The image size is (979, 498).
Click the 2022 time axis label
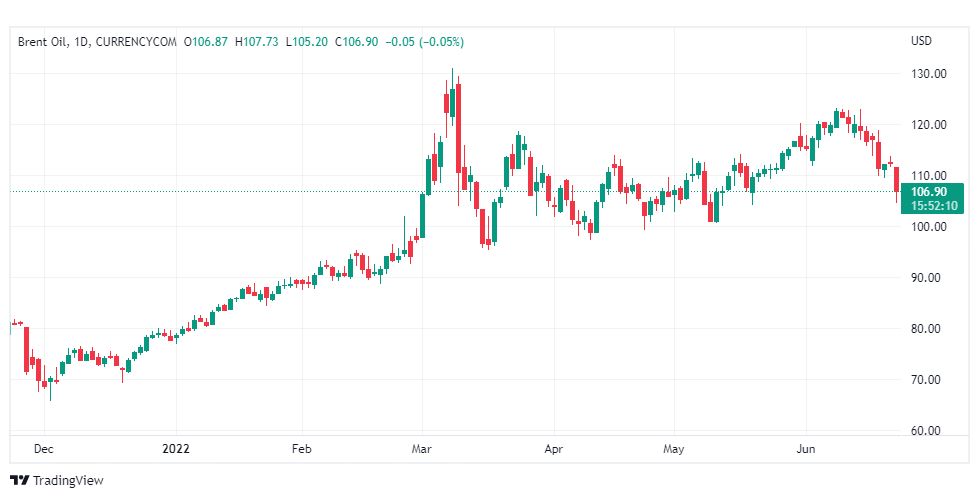click(176, 449)
